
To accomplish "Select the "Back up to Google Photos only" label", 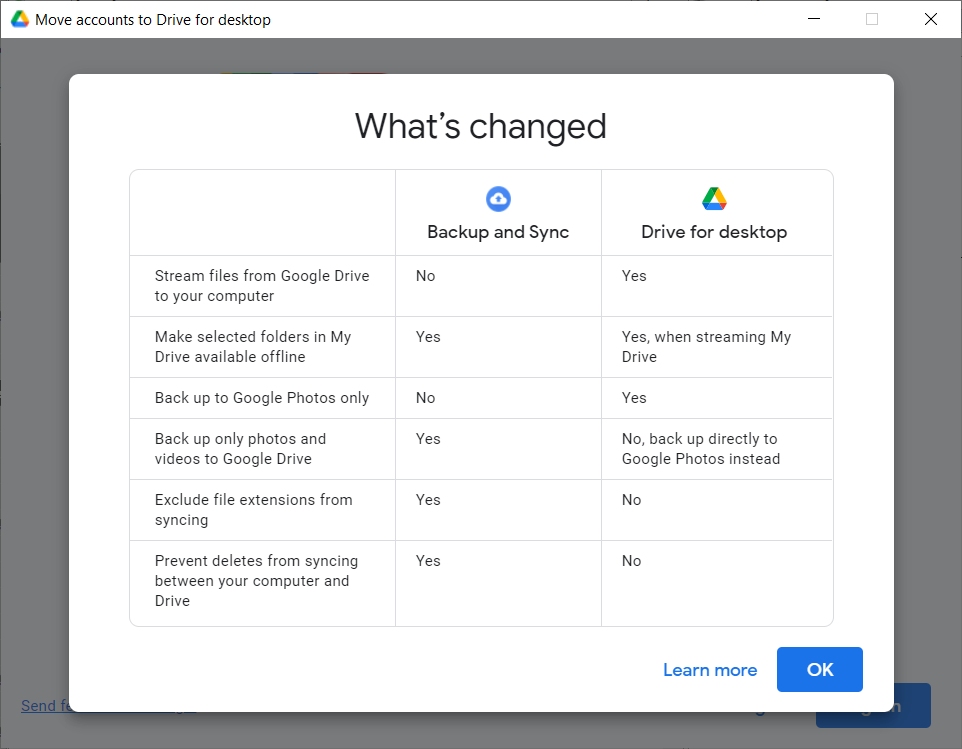I will [262, 398].
